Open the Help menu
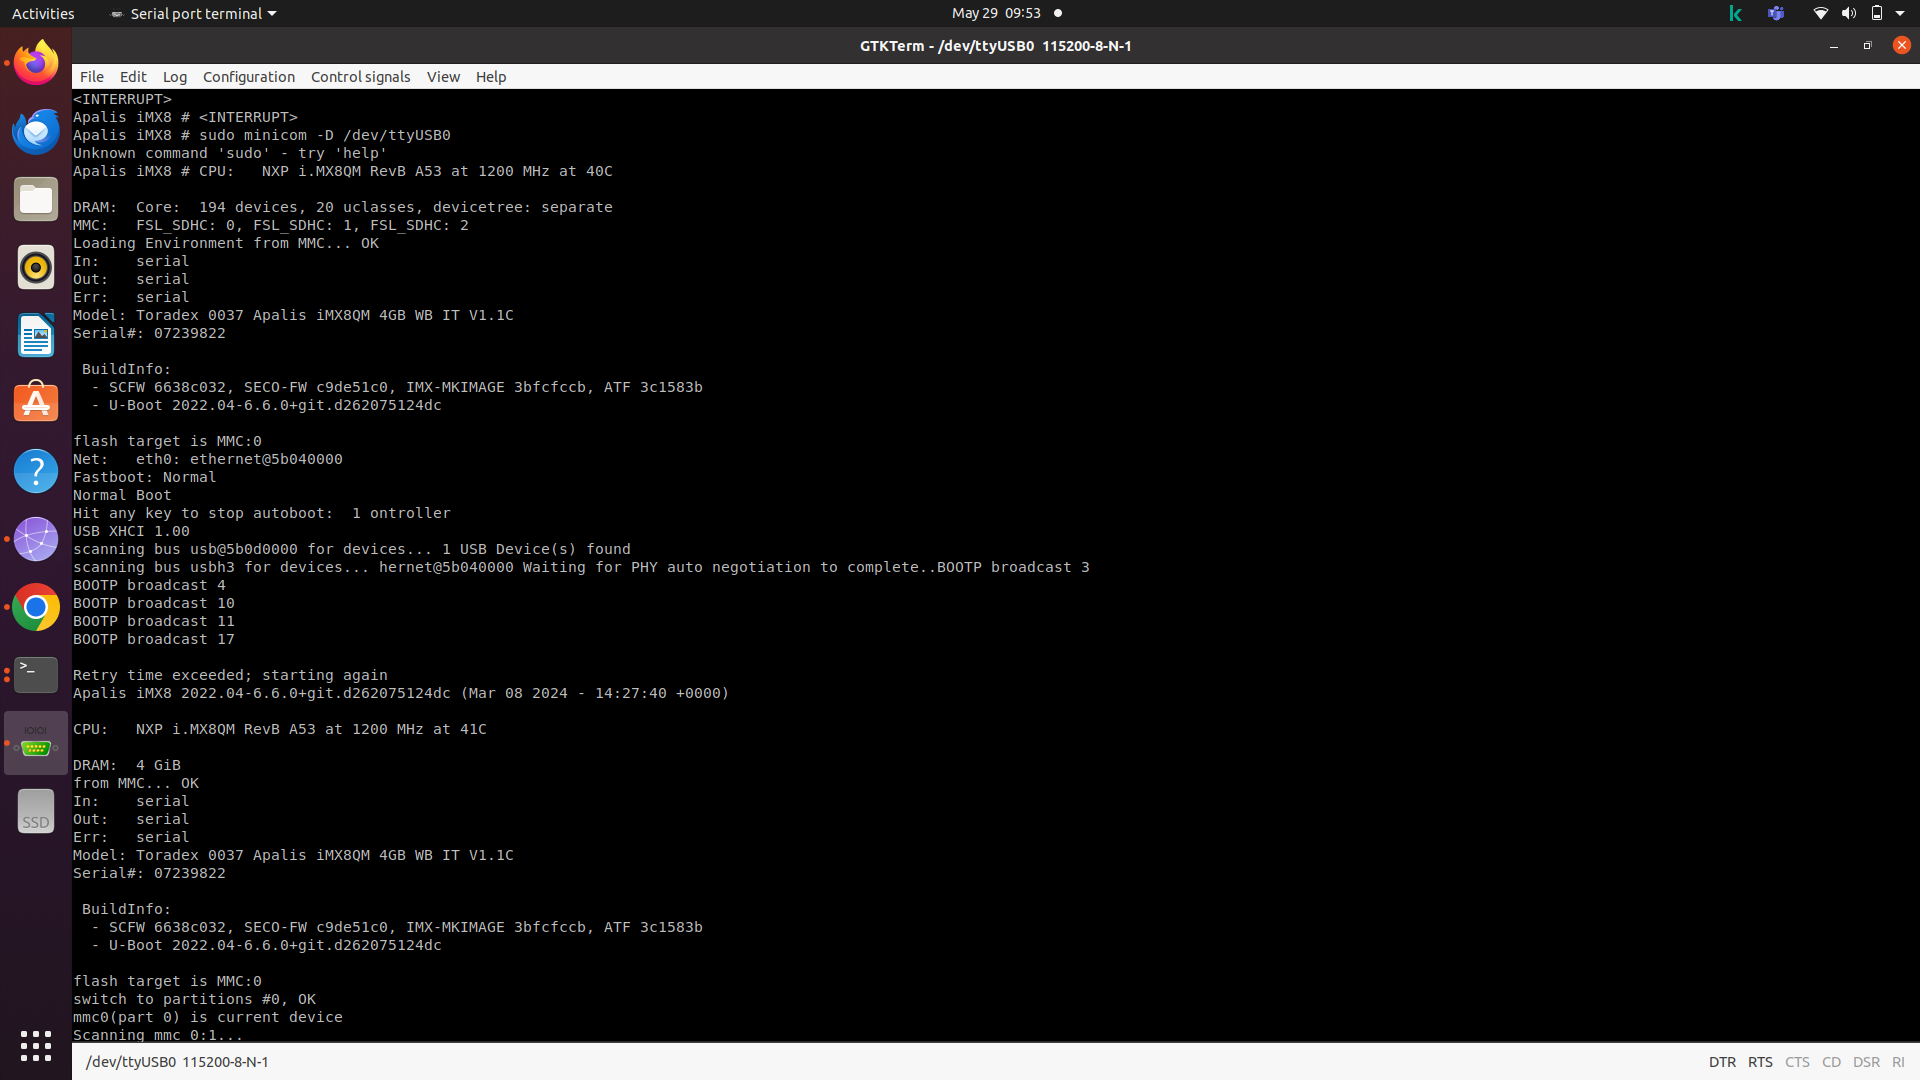The image size is (1920, 1080). pos(491,77)
